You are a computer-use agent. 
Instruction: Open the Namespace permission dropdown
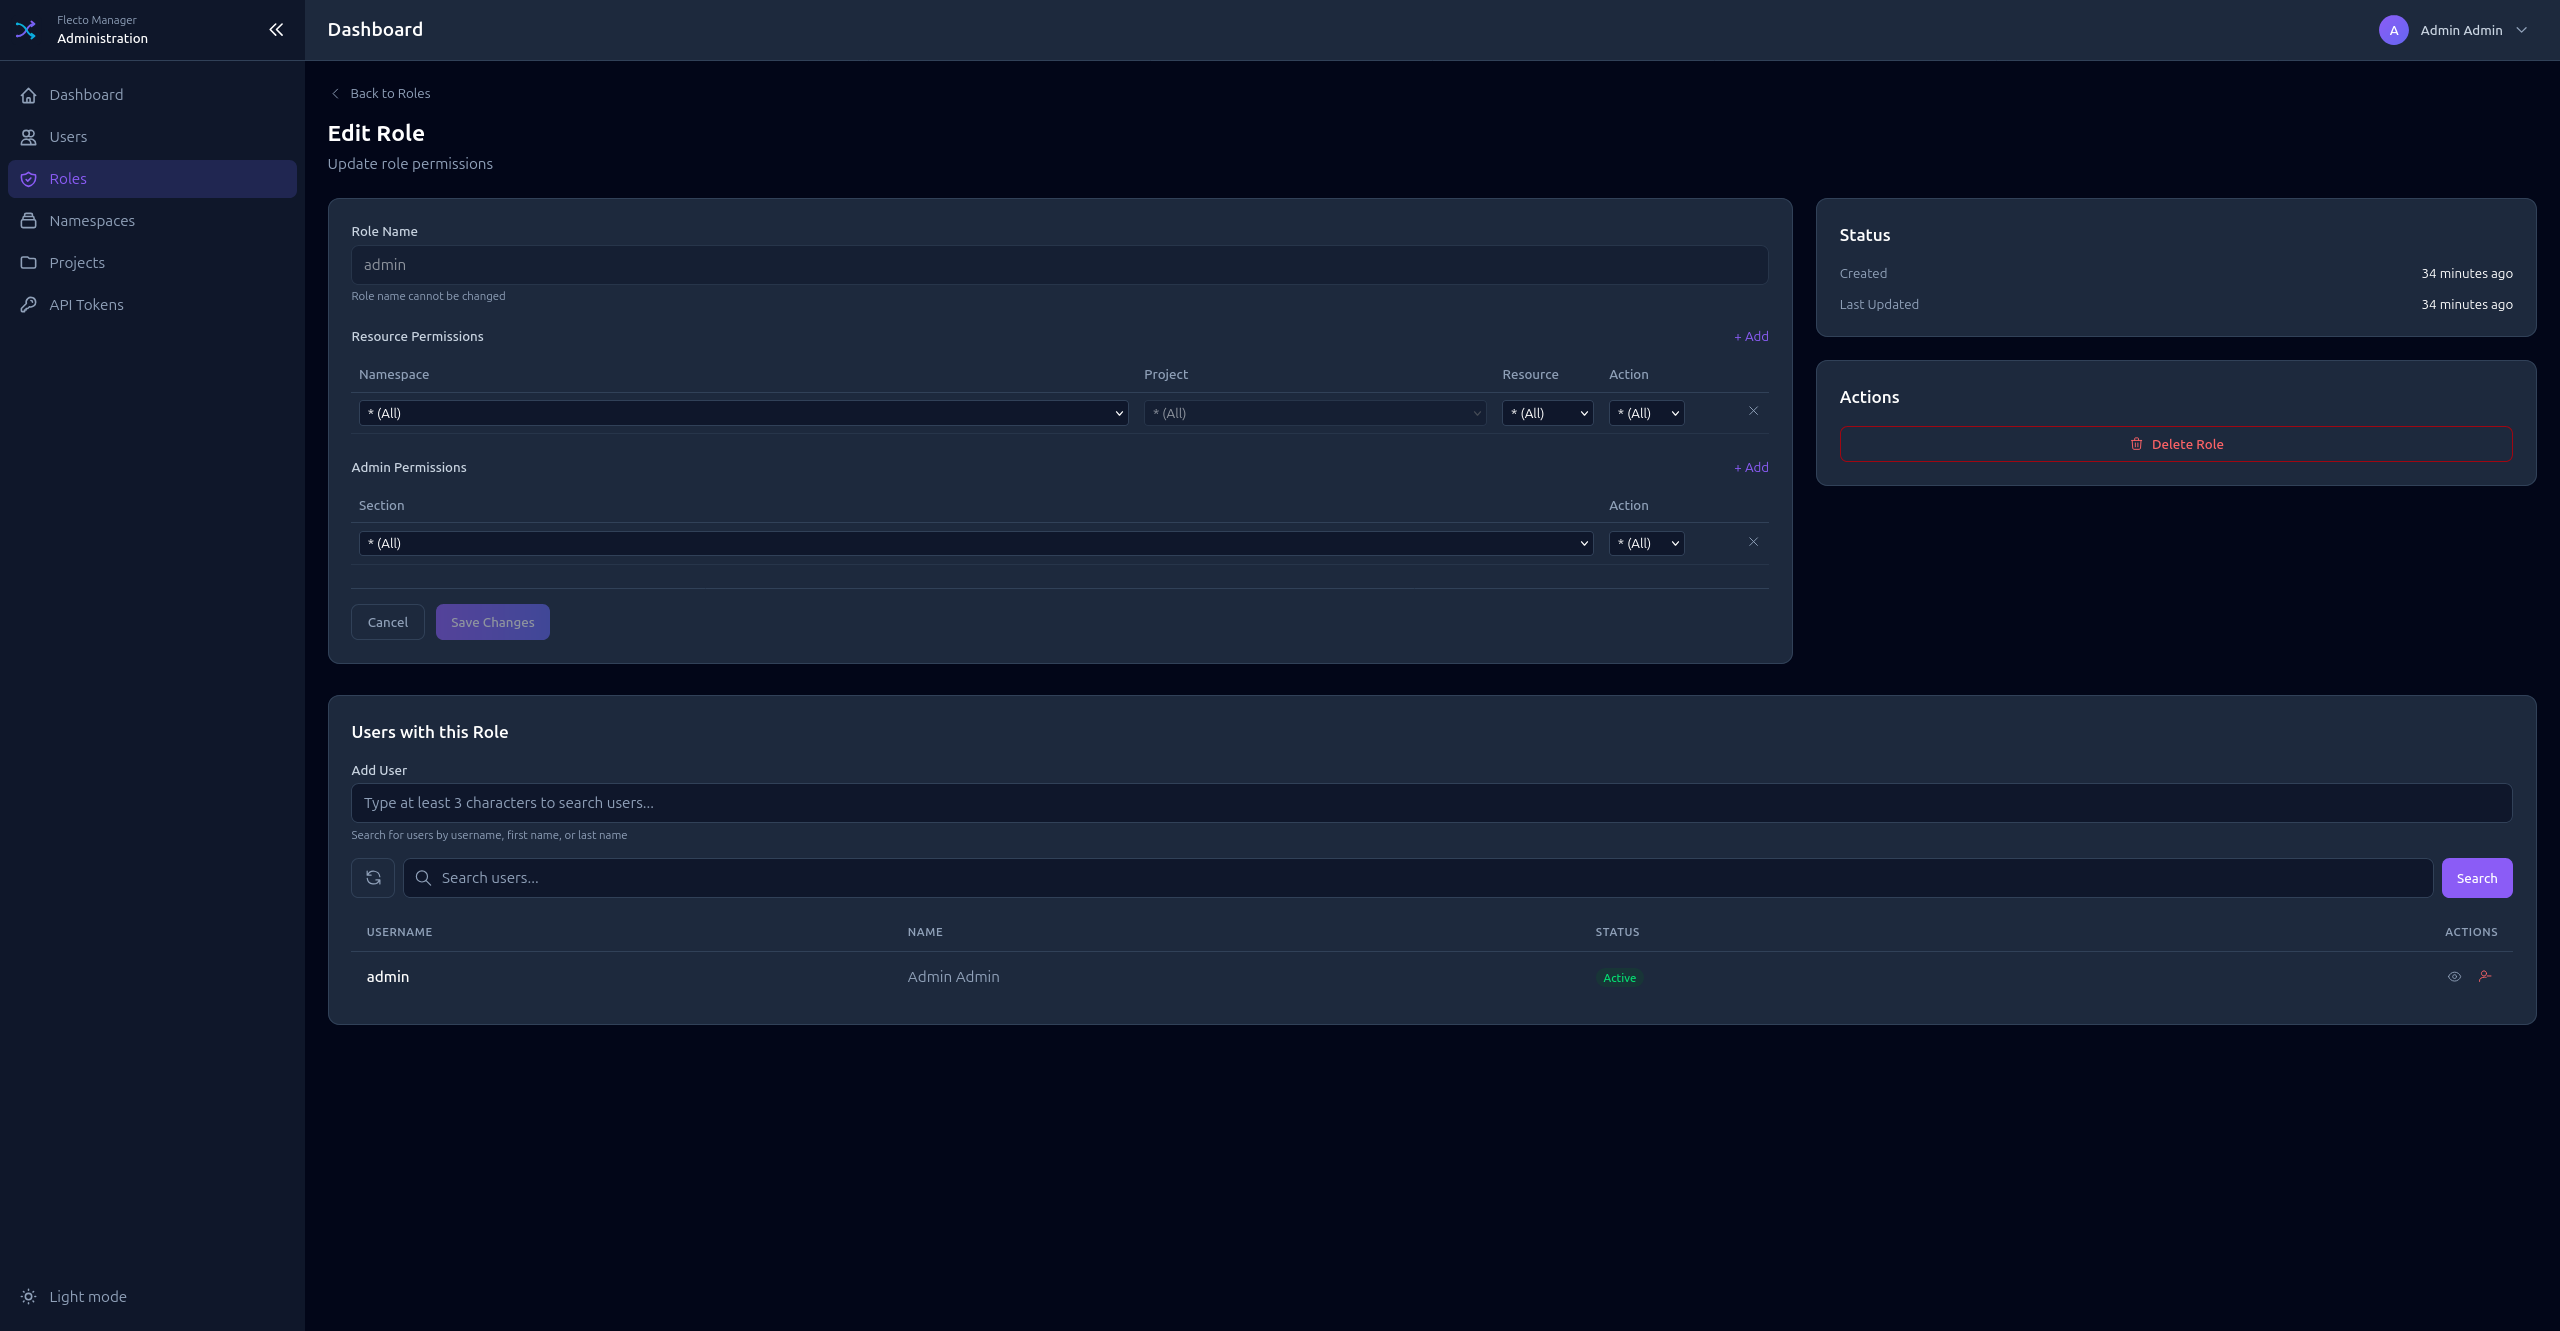pyautogui.click(x=743, y=413)
